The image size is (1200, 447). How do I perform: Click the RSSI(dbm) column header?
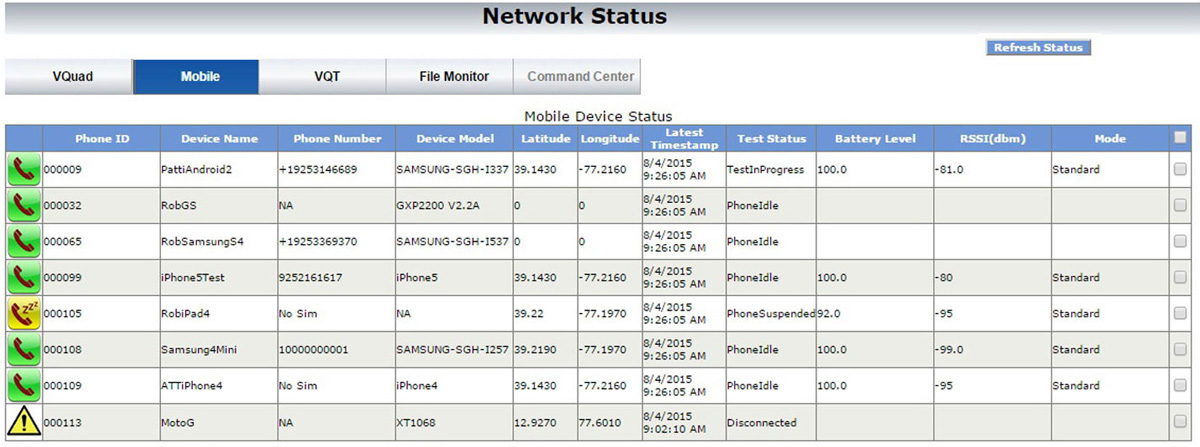pos(992,139)
